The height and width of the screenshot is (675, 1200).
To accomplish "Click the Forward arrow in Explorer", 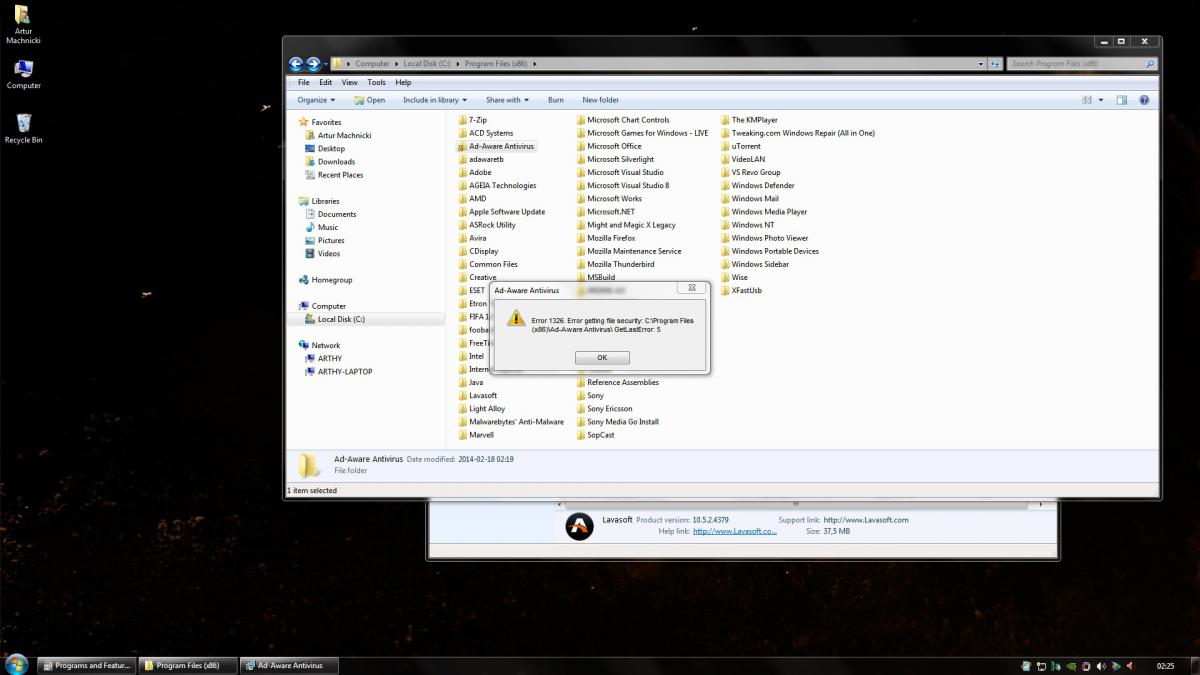I will click(x=313, y=63).
